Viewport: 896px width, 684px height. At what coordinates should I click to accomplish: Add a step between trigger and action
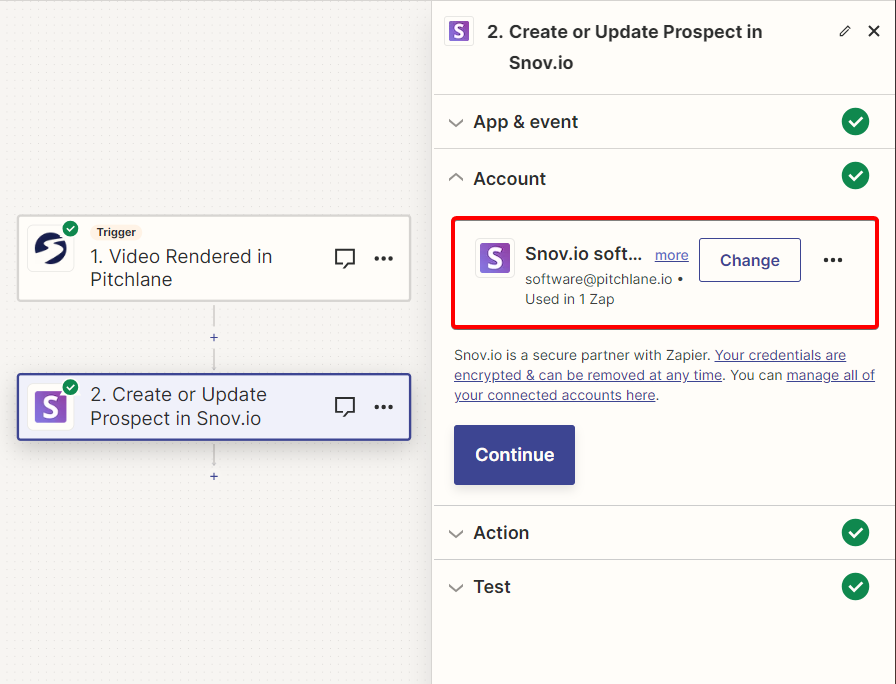pyautogui.click(x=214, y=338)
